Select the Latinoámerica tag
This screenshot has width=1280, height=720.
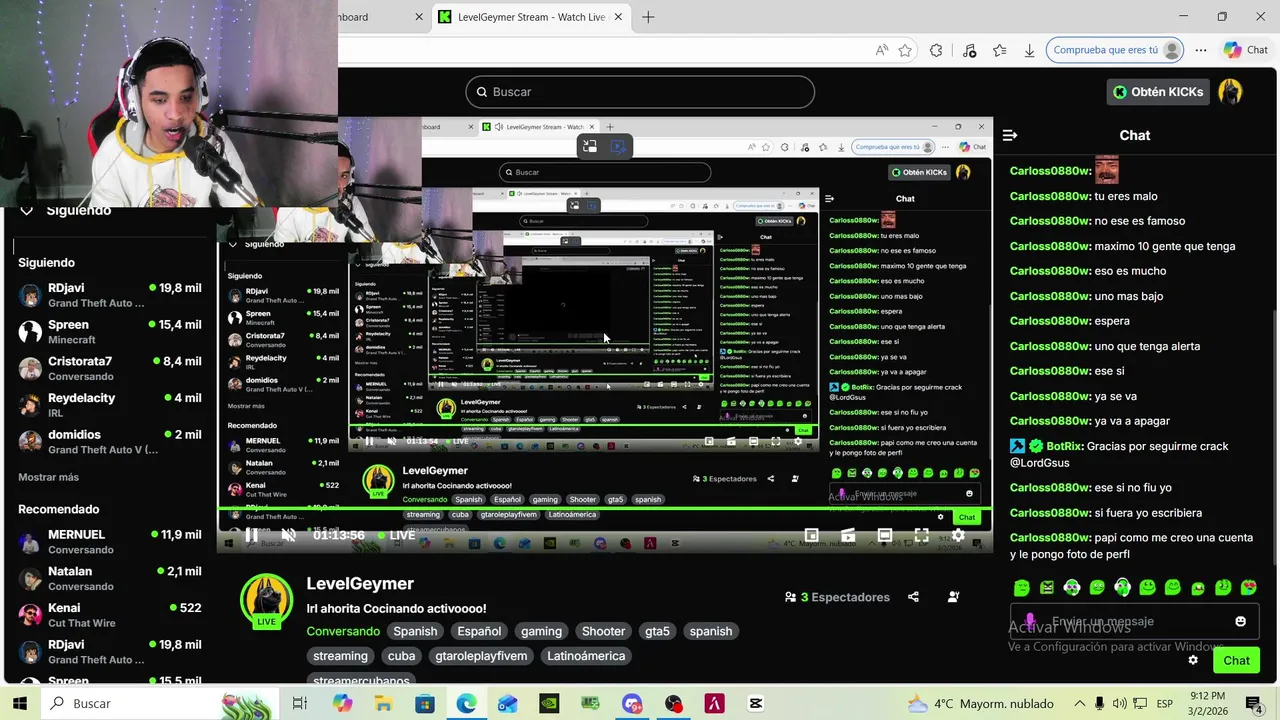coord(586,656)
